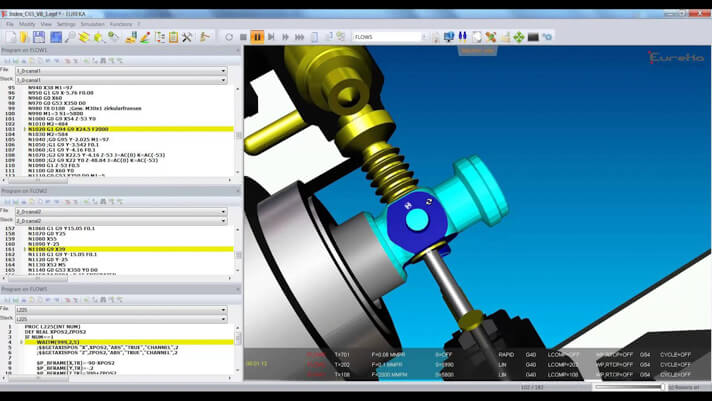Image resolution: width=712 pixels, height=401 pixels.
Task: Open the Modify menu
Action: click(27, 23)
